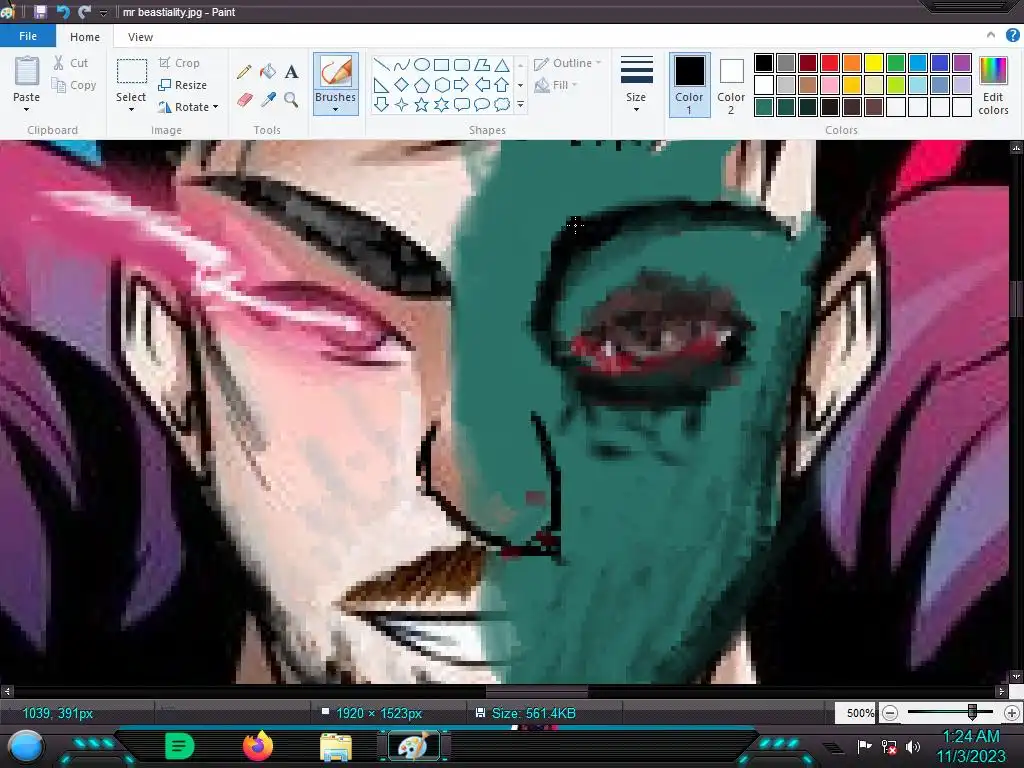The width and height of the screenshot is (1024, 768).
Task: Click the Copy button
Action: (74, 85)
